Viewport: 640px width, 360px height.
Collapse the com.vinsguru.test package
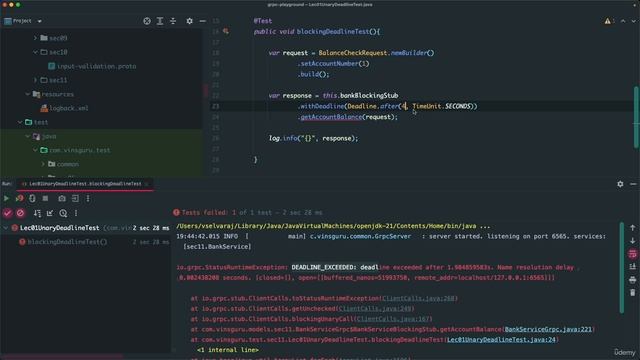[36, 150]
